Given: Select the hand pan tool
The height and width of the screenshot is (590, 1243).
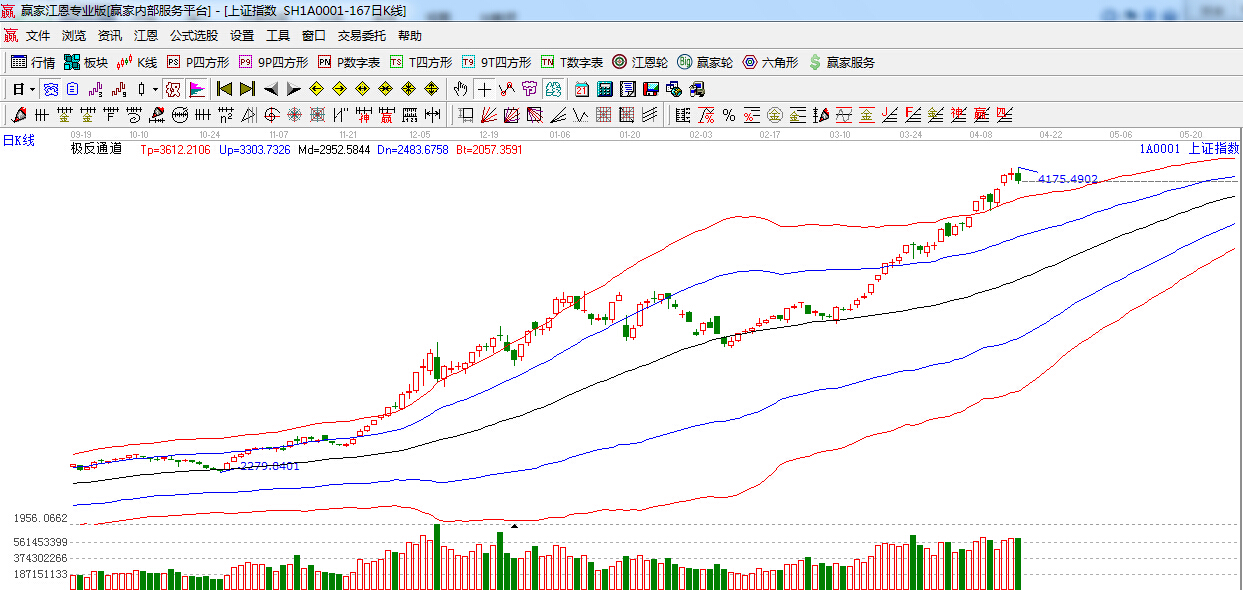Looking at the screenshot, I should point(460,89).
